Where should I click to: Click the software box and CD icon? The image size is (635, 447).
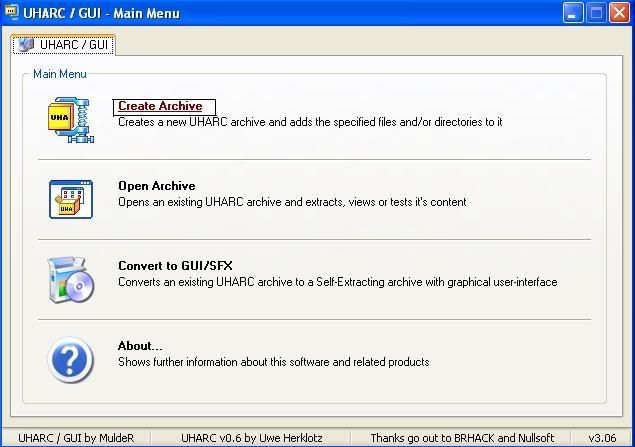71,279
